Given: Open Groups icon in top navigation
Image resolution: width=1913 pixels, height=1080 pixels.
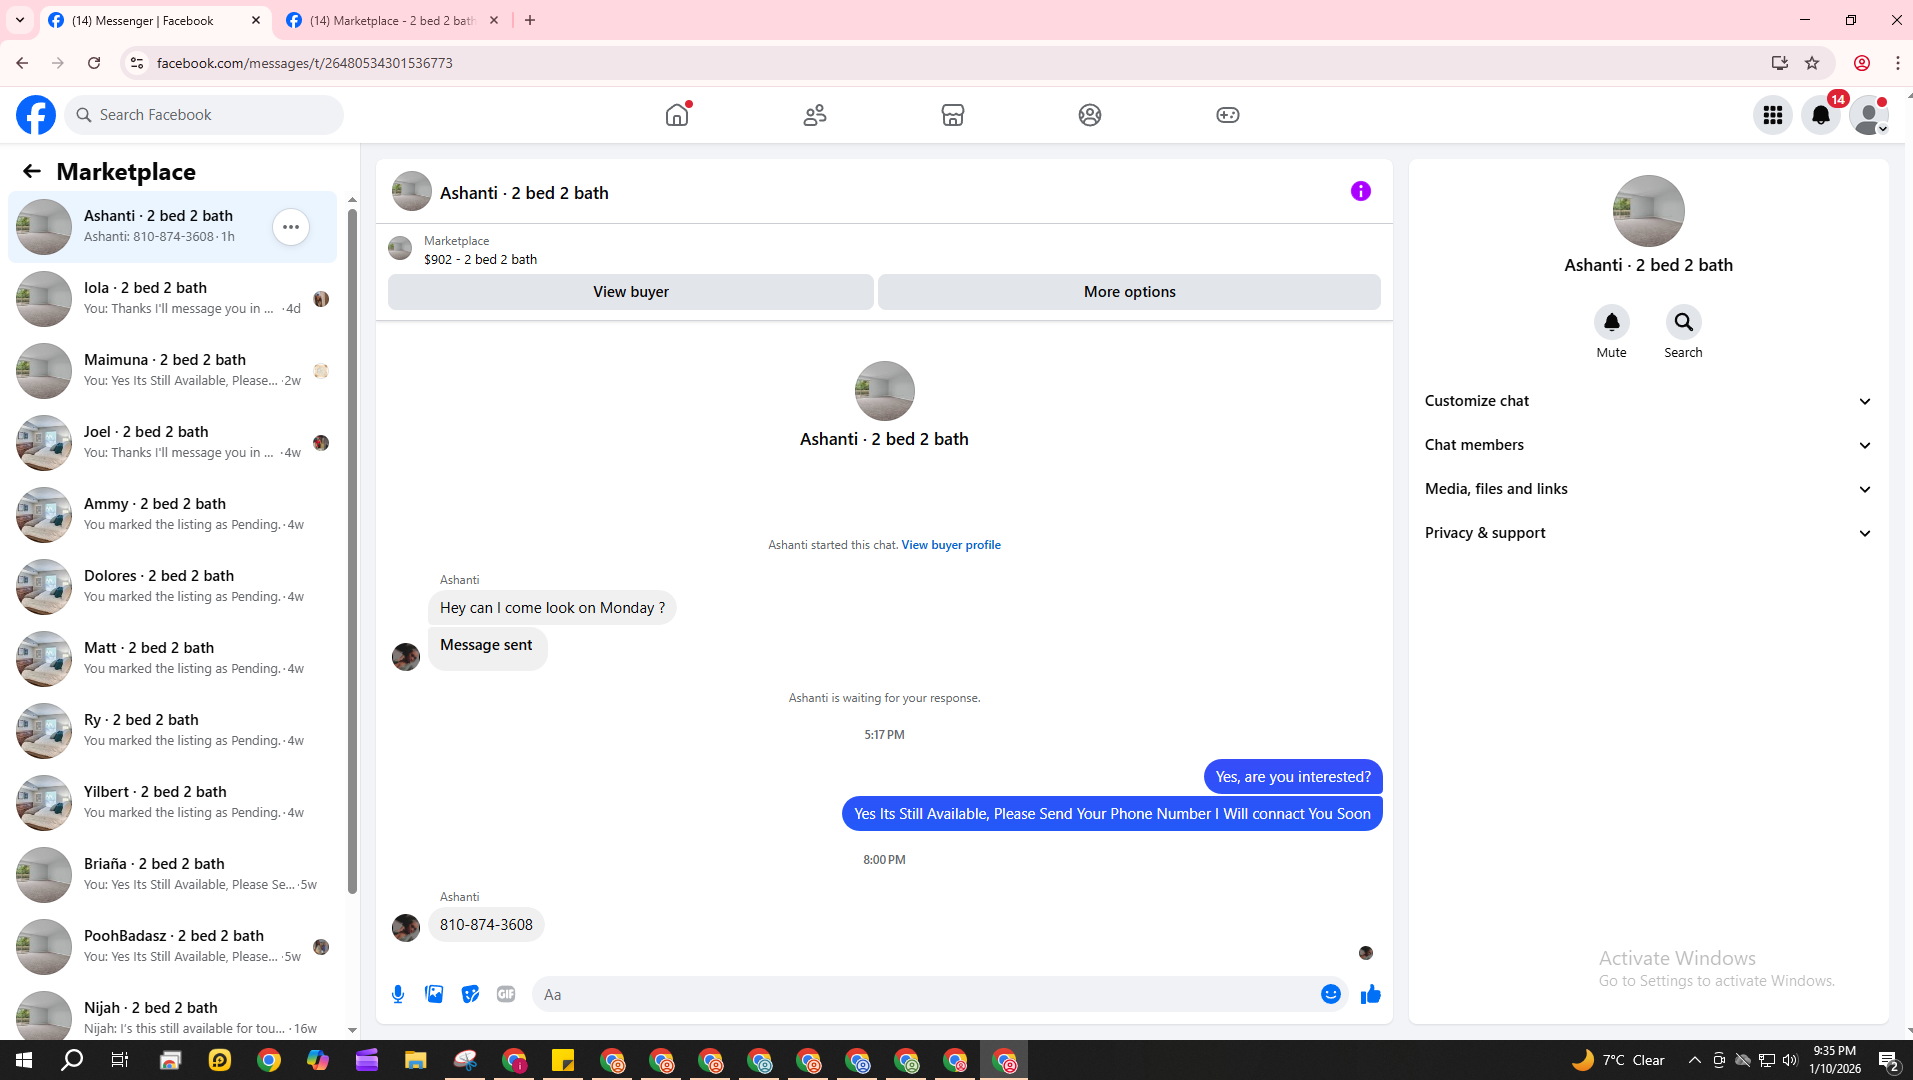Looking at the screenshot, I should [1090, 115].
